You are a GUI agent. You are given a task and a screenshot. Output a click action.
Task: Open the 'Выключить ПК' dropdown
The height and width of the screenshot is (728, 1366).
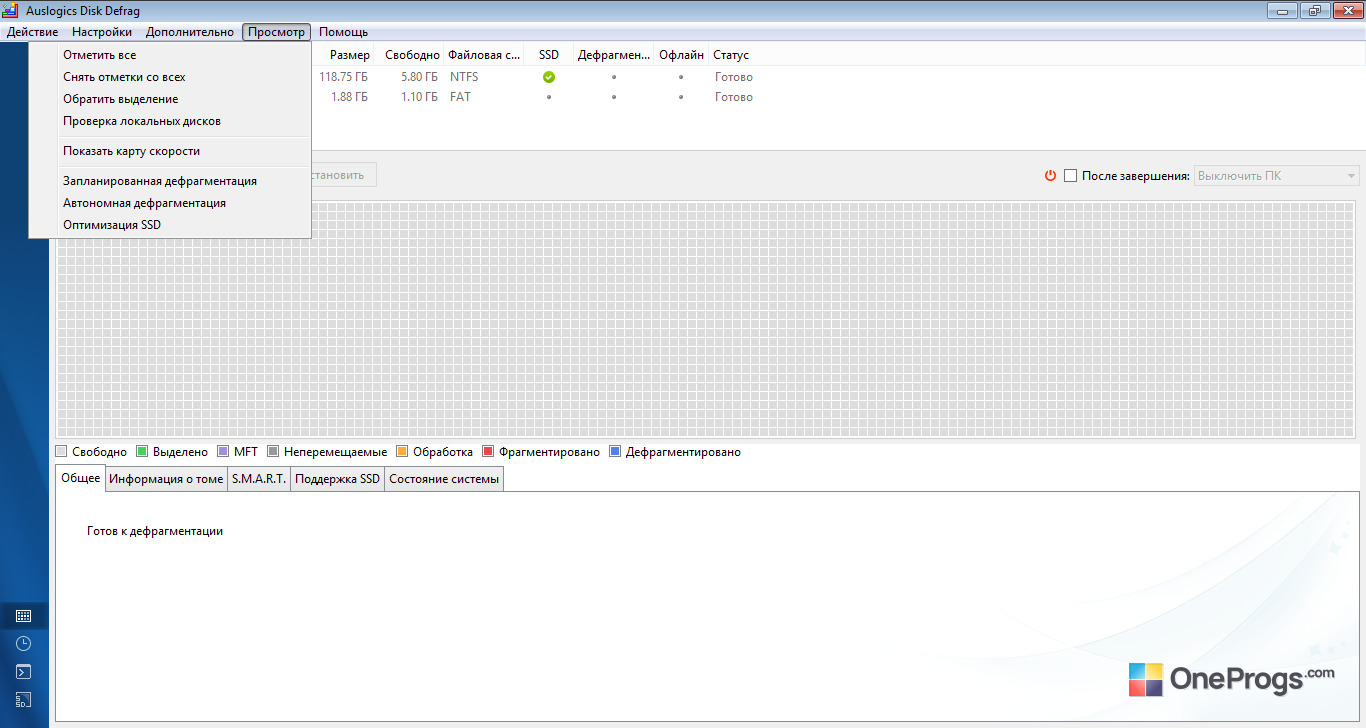coord(1277,176)
